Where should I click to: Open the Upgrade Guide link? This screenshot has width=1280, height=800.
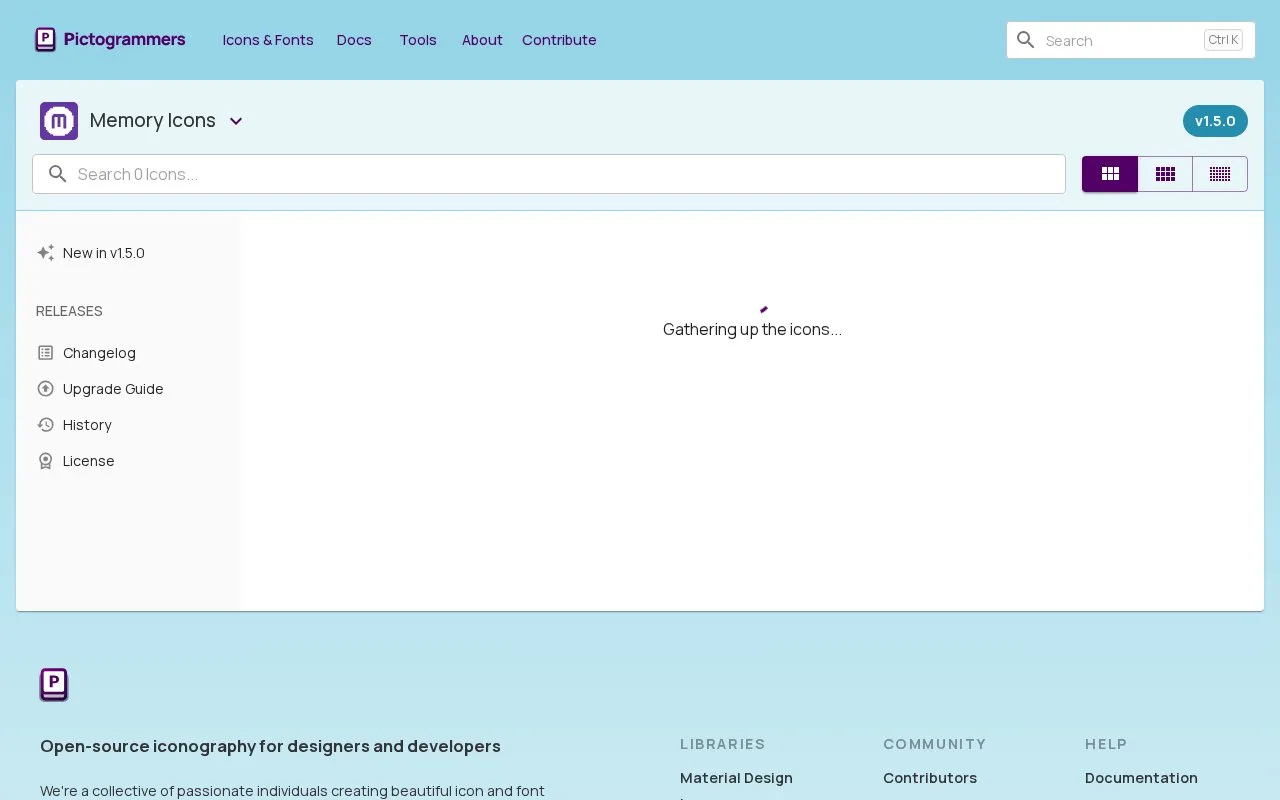[x=113, y=389]
